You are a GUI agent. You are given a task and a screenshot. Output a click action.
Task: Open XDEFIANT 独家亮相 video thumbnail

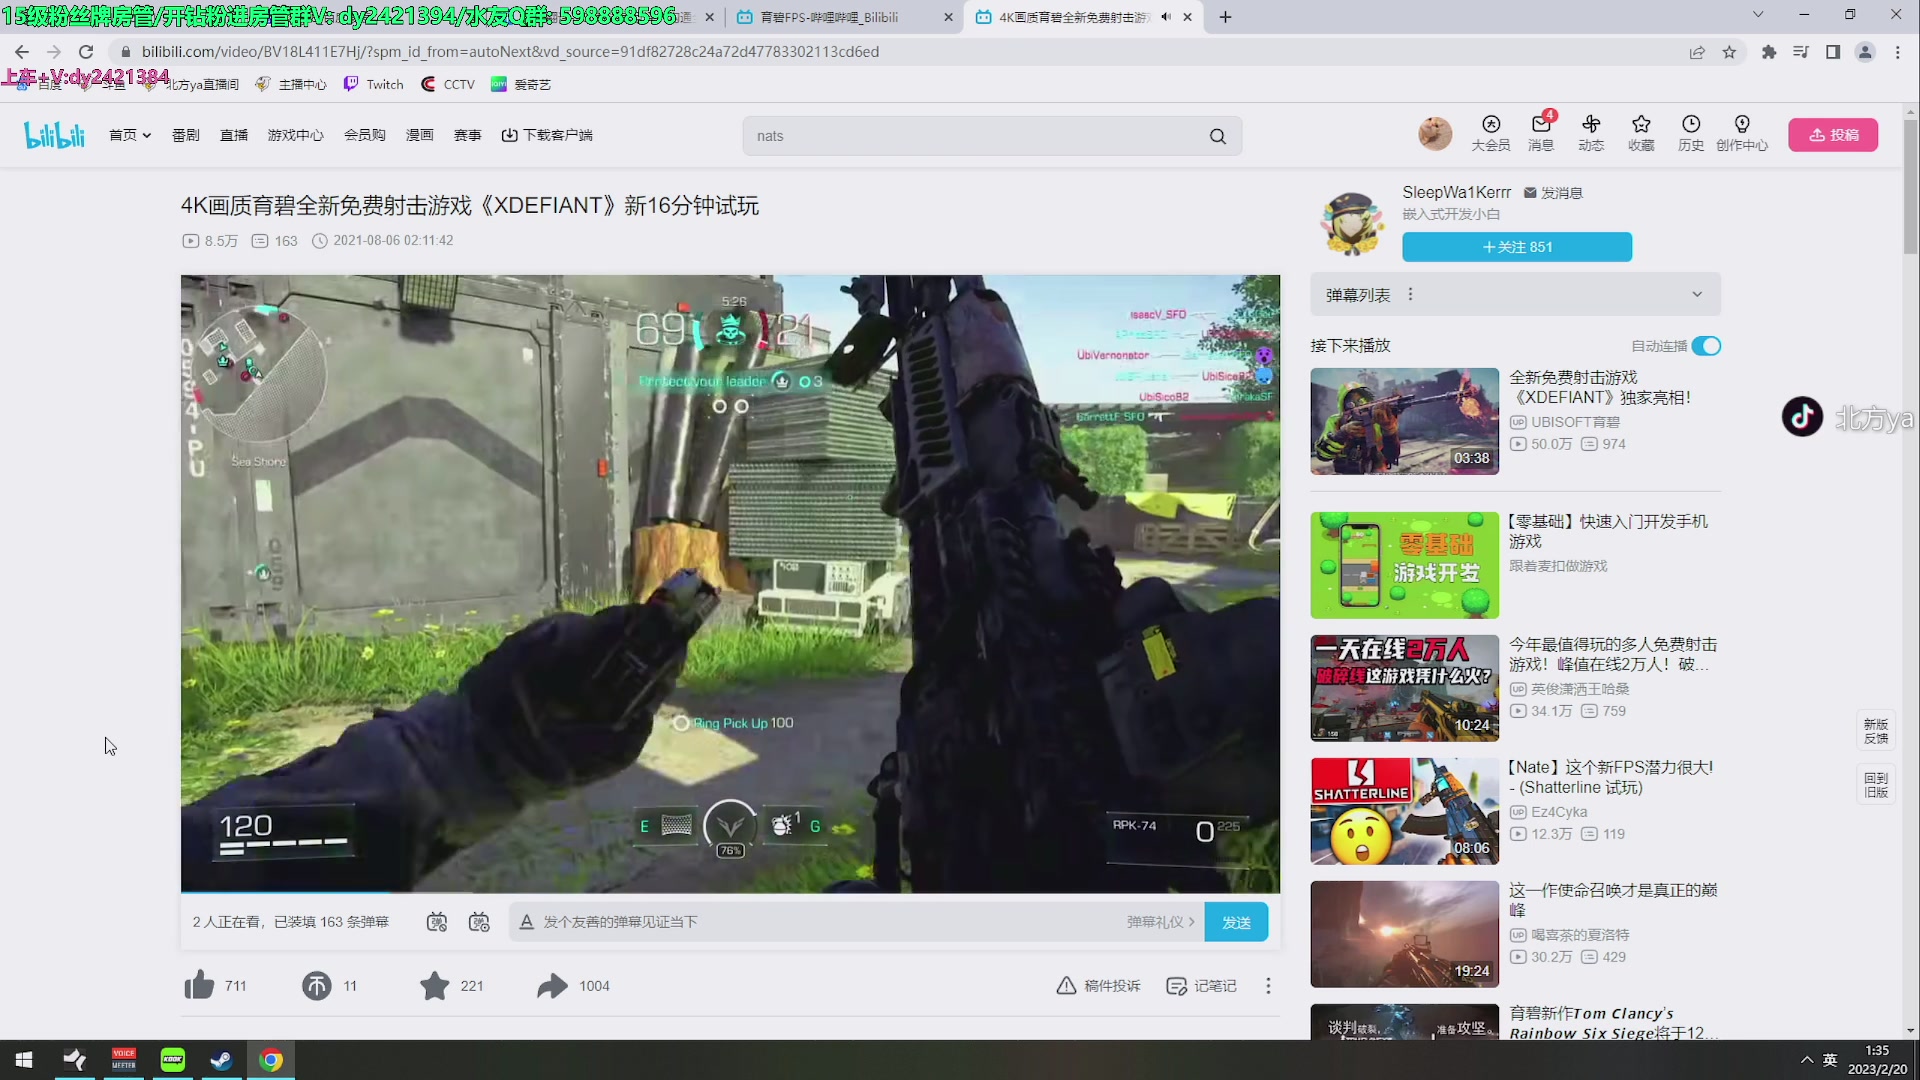1404,421
